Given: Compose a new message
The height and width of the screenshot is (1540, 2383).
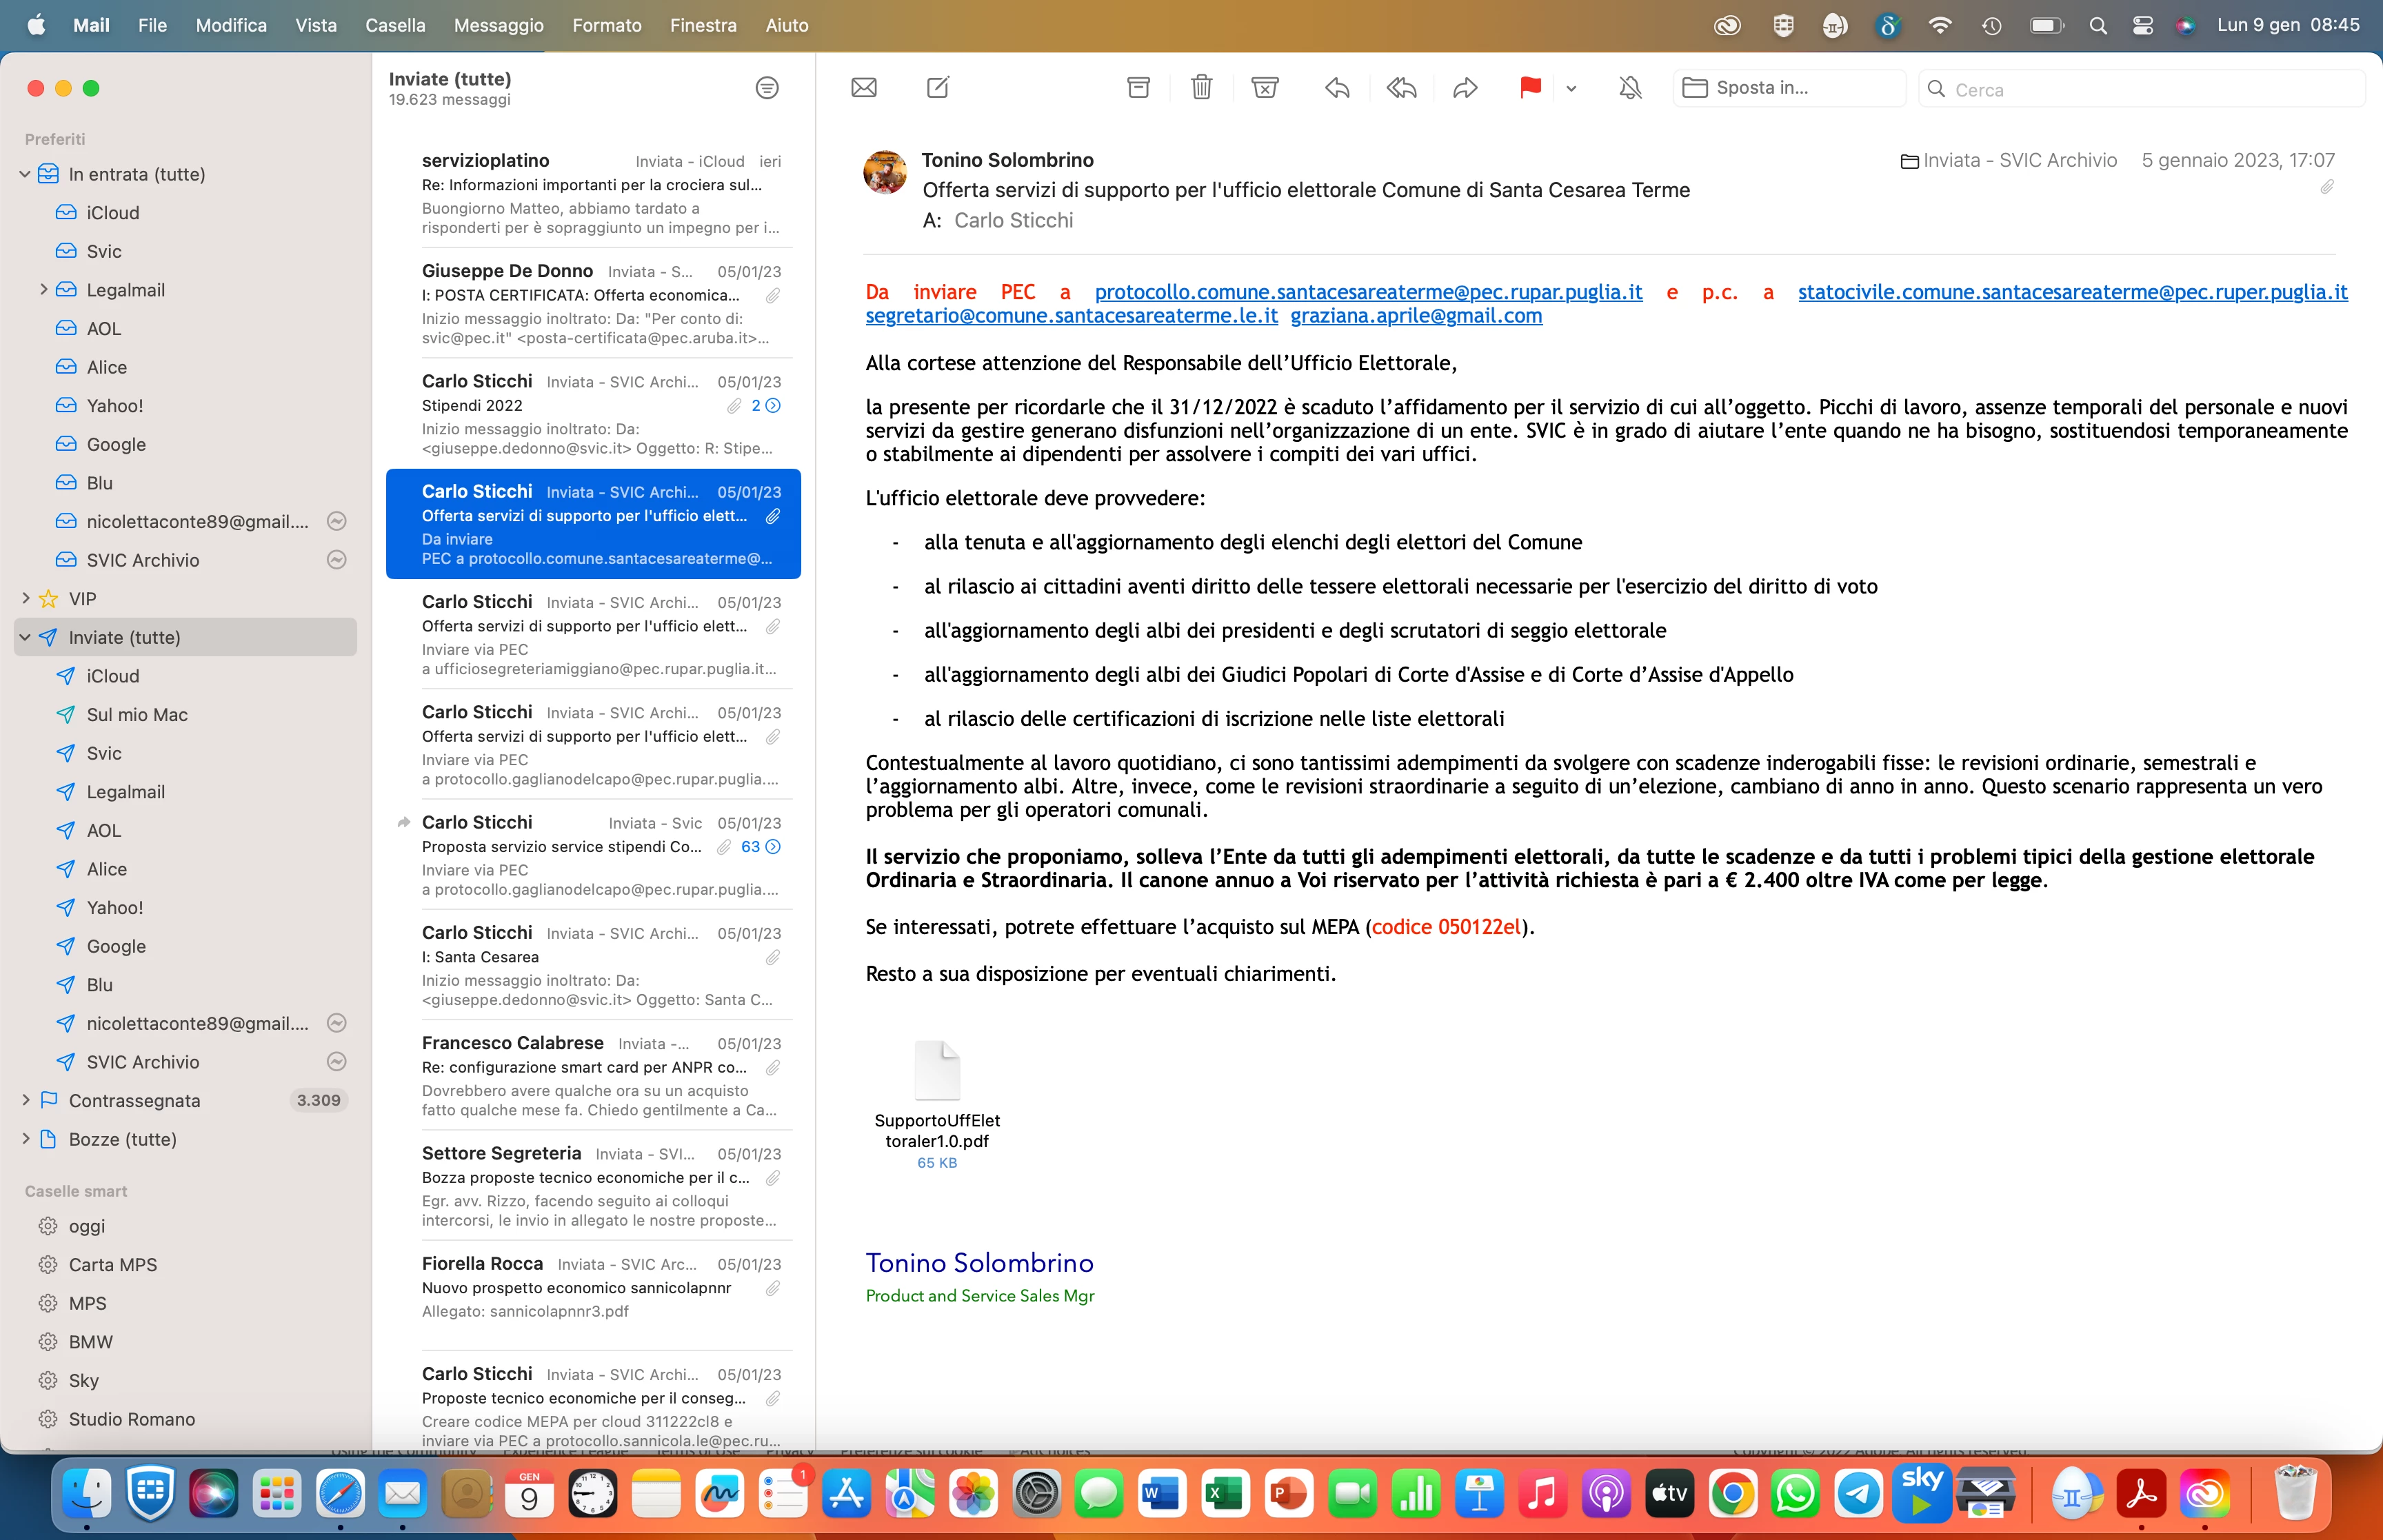Looking at the screenshot, I should (938, 88).
